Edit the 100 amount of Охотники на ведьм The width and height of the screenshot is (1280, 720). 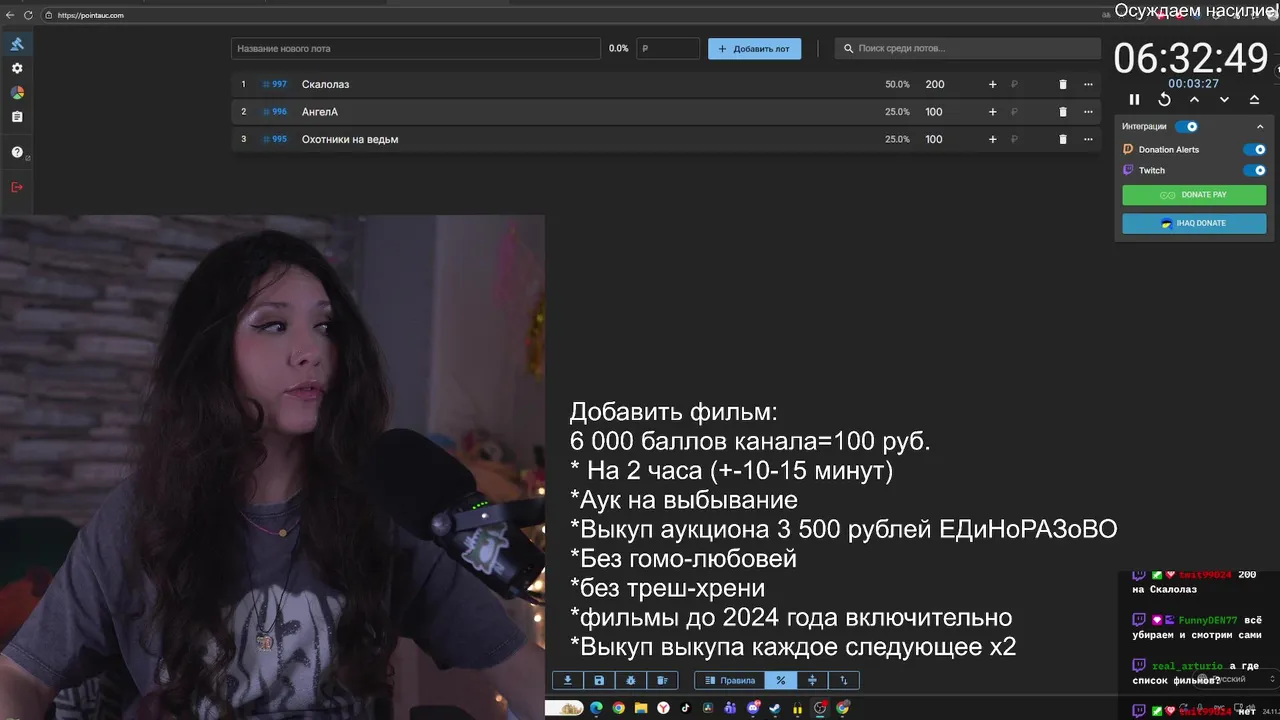click(934, 139)
